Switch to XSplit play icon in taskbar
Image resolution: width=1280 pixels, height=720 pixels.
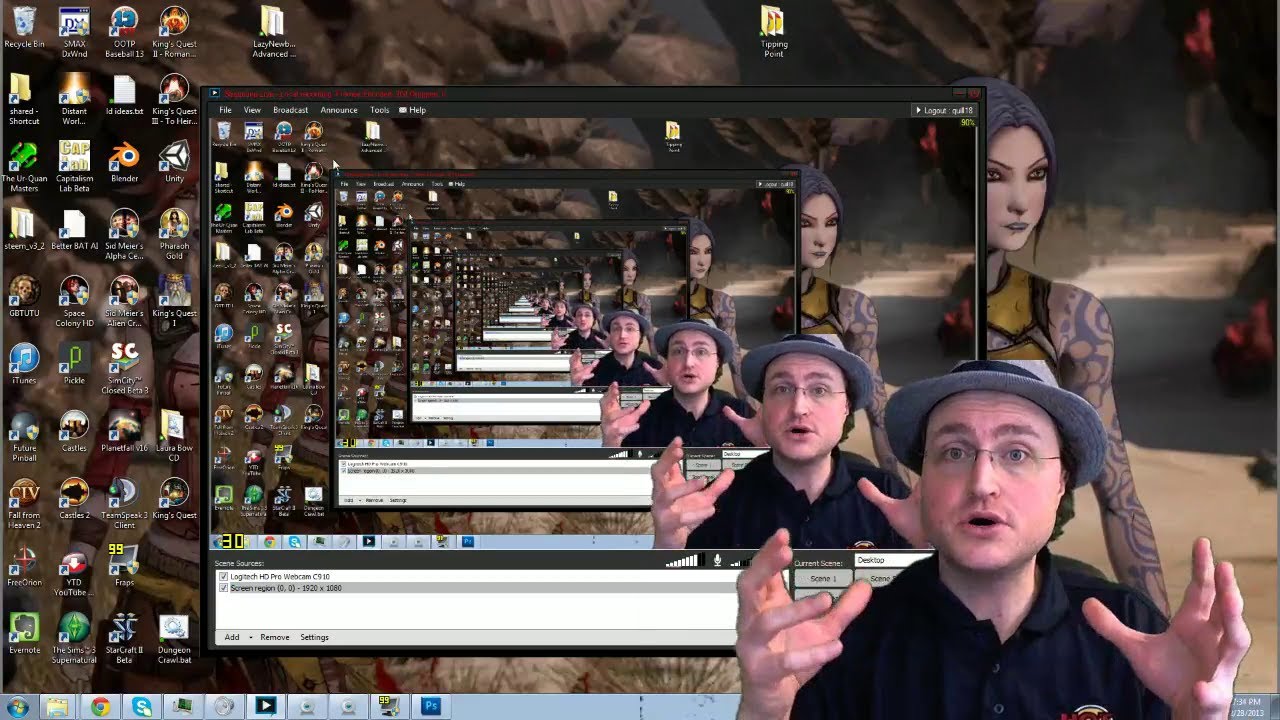click(265, 707)
